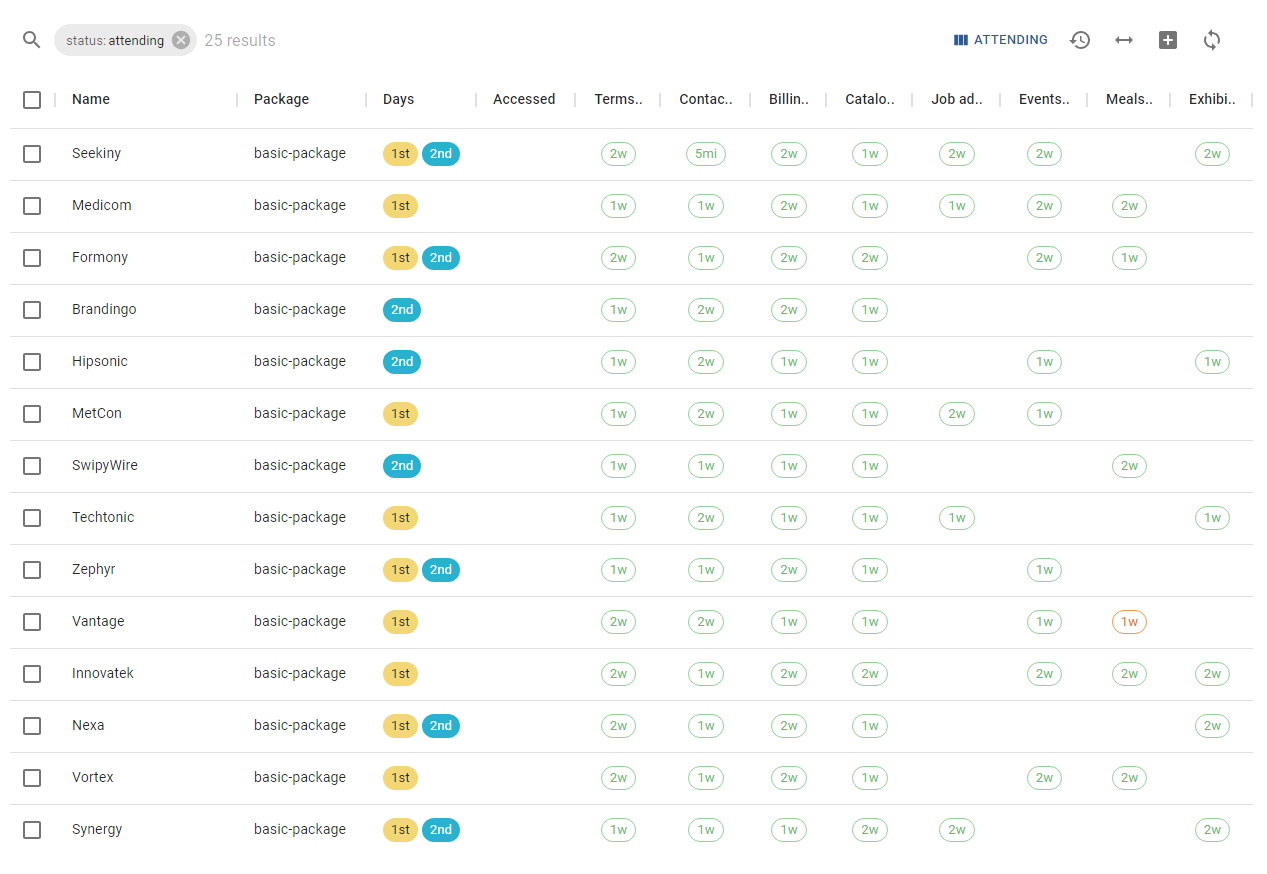Click basic-package cell in Nexa row

pos(300,725)
